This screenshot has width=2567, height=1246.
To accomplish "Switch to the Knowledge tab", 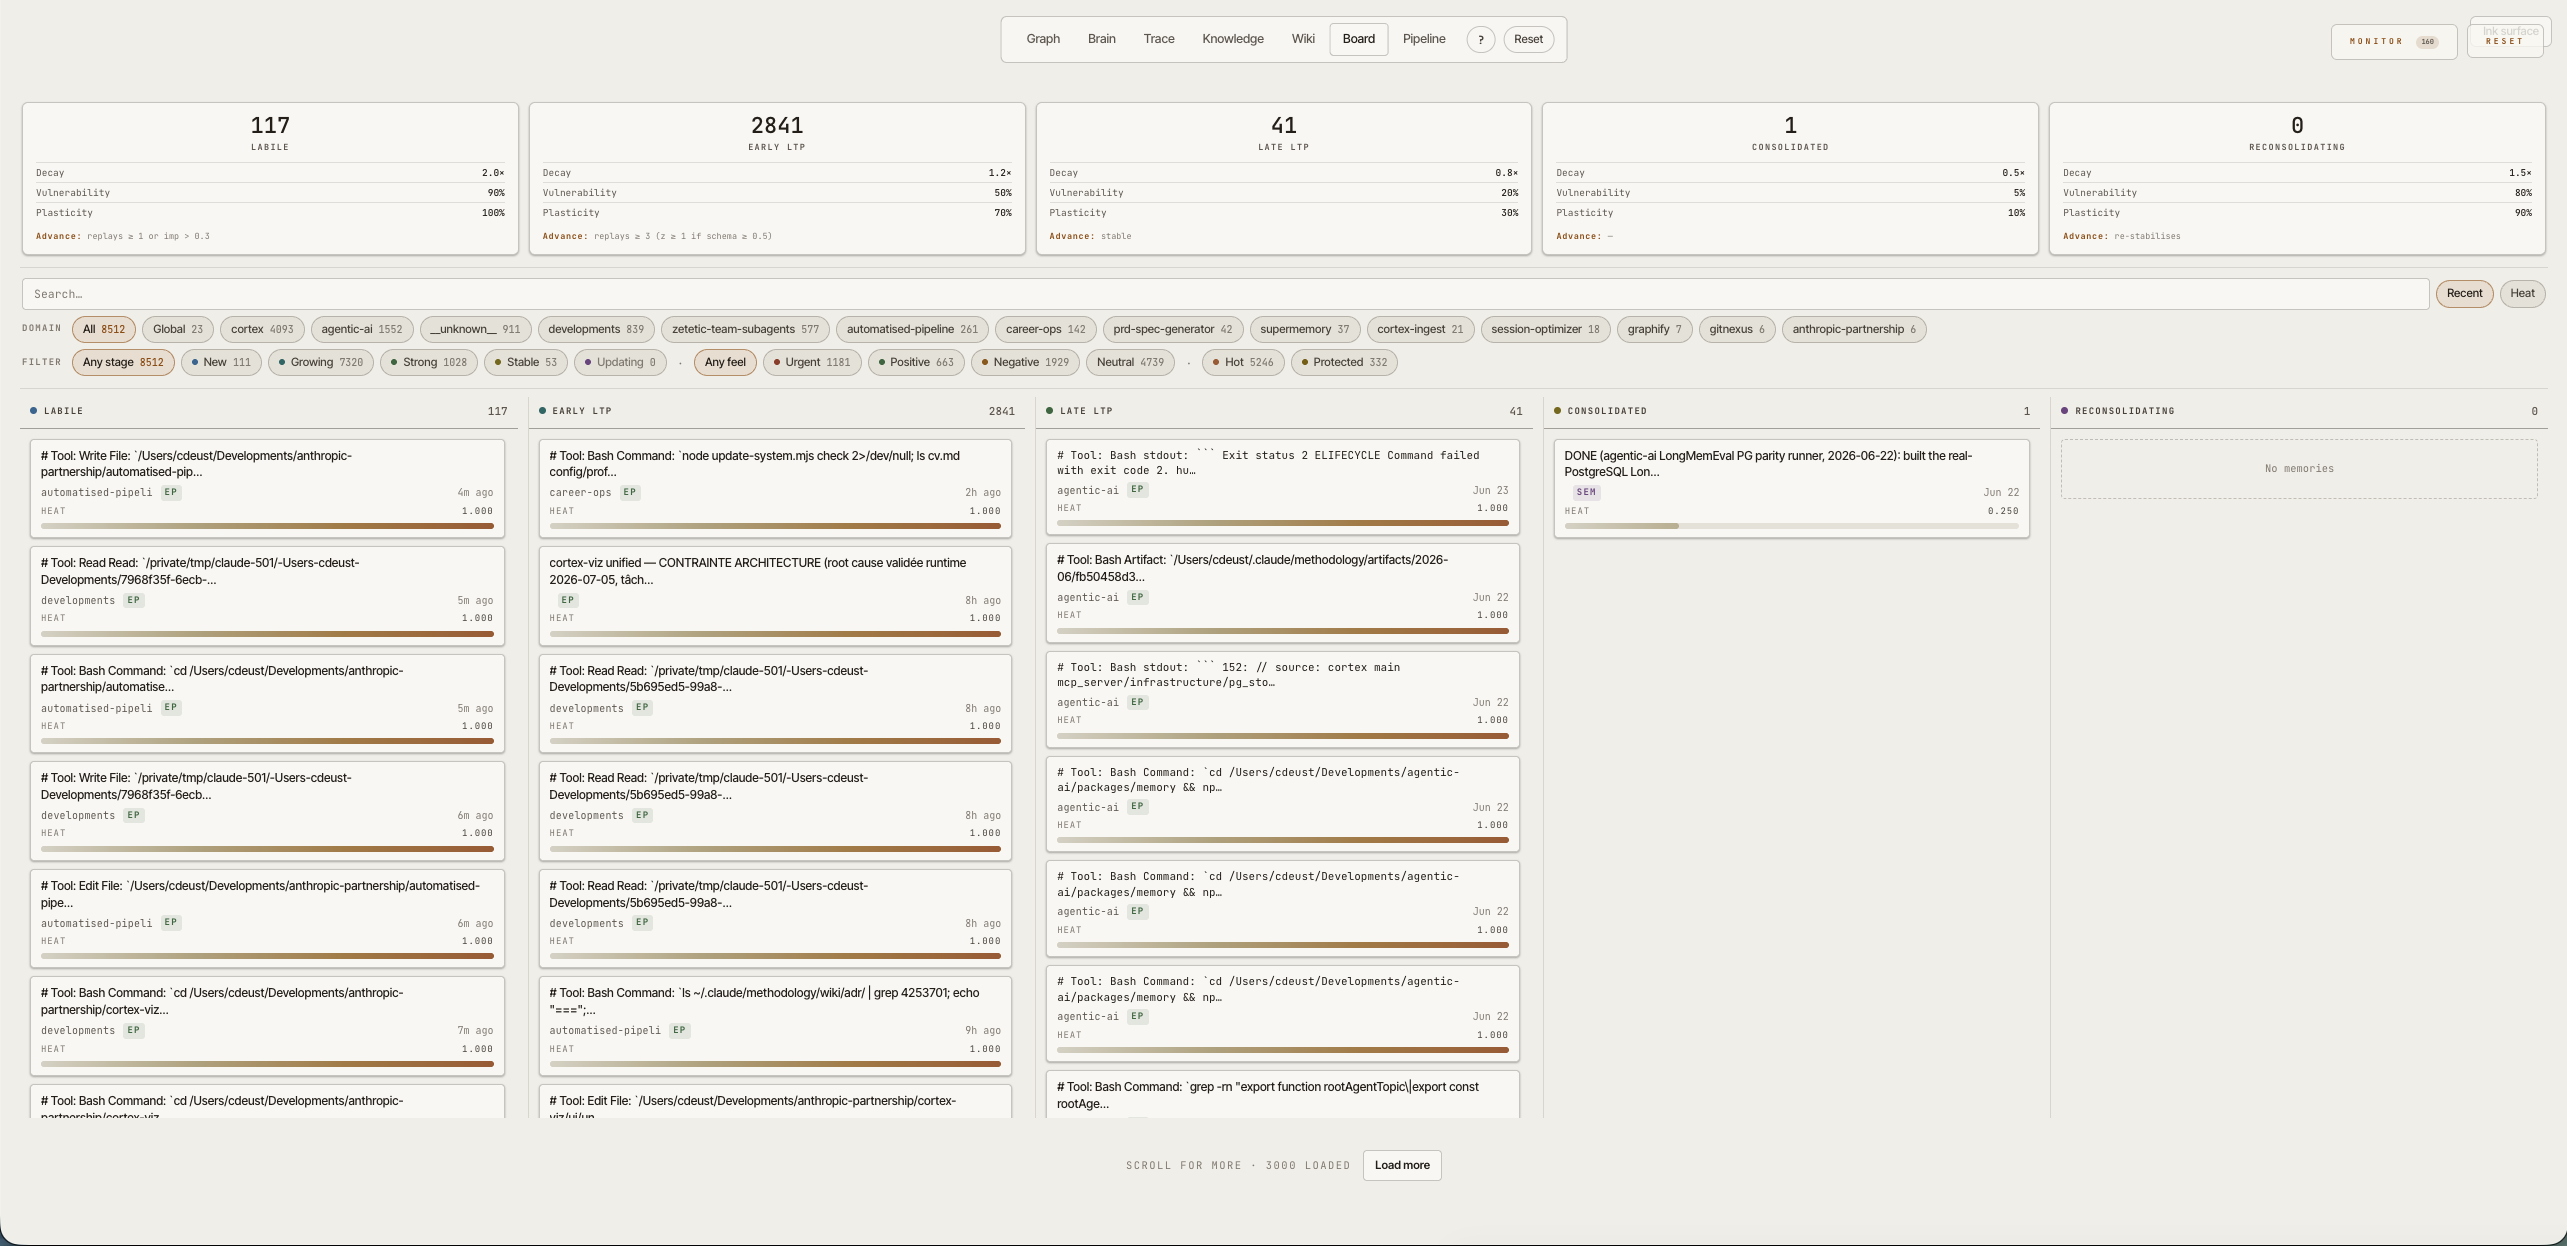I will point(1232,39).
